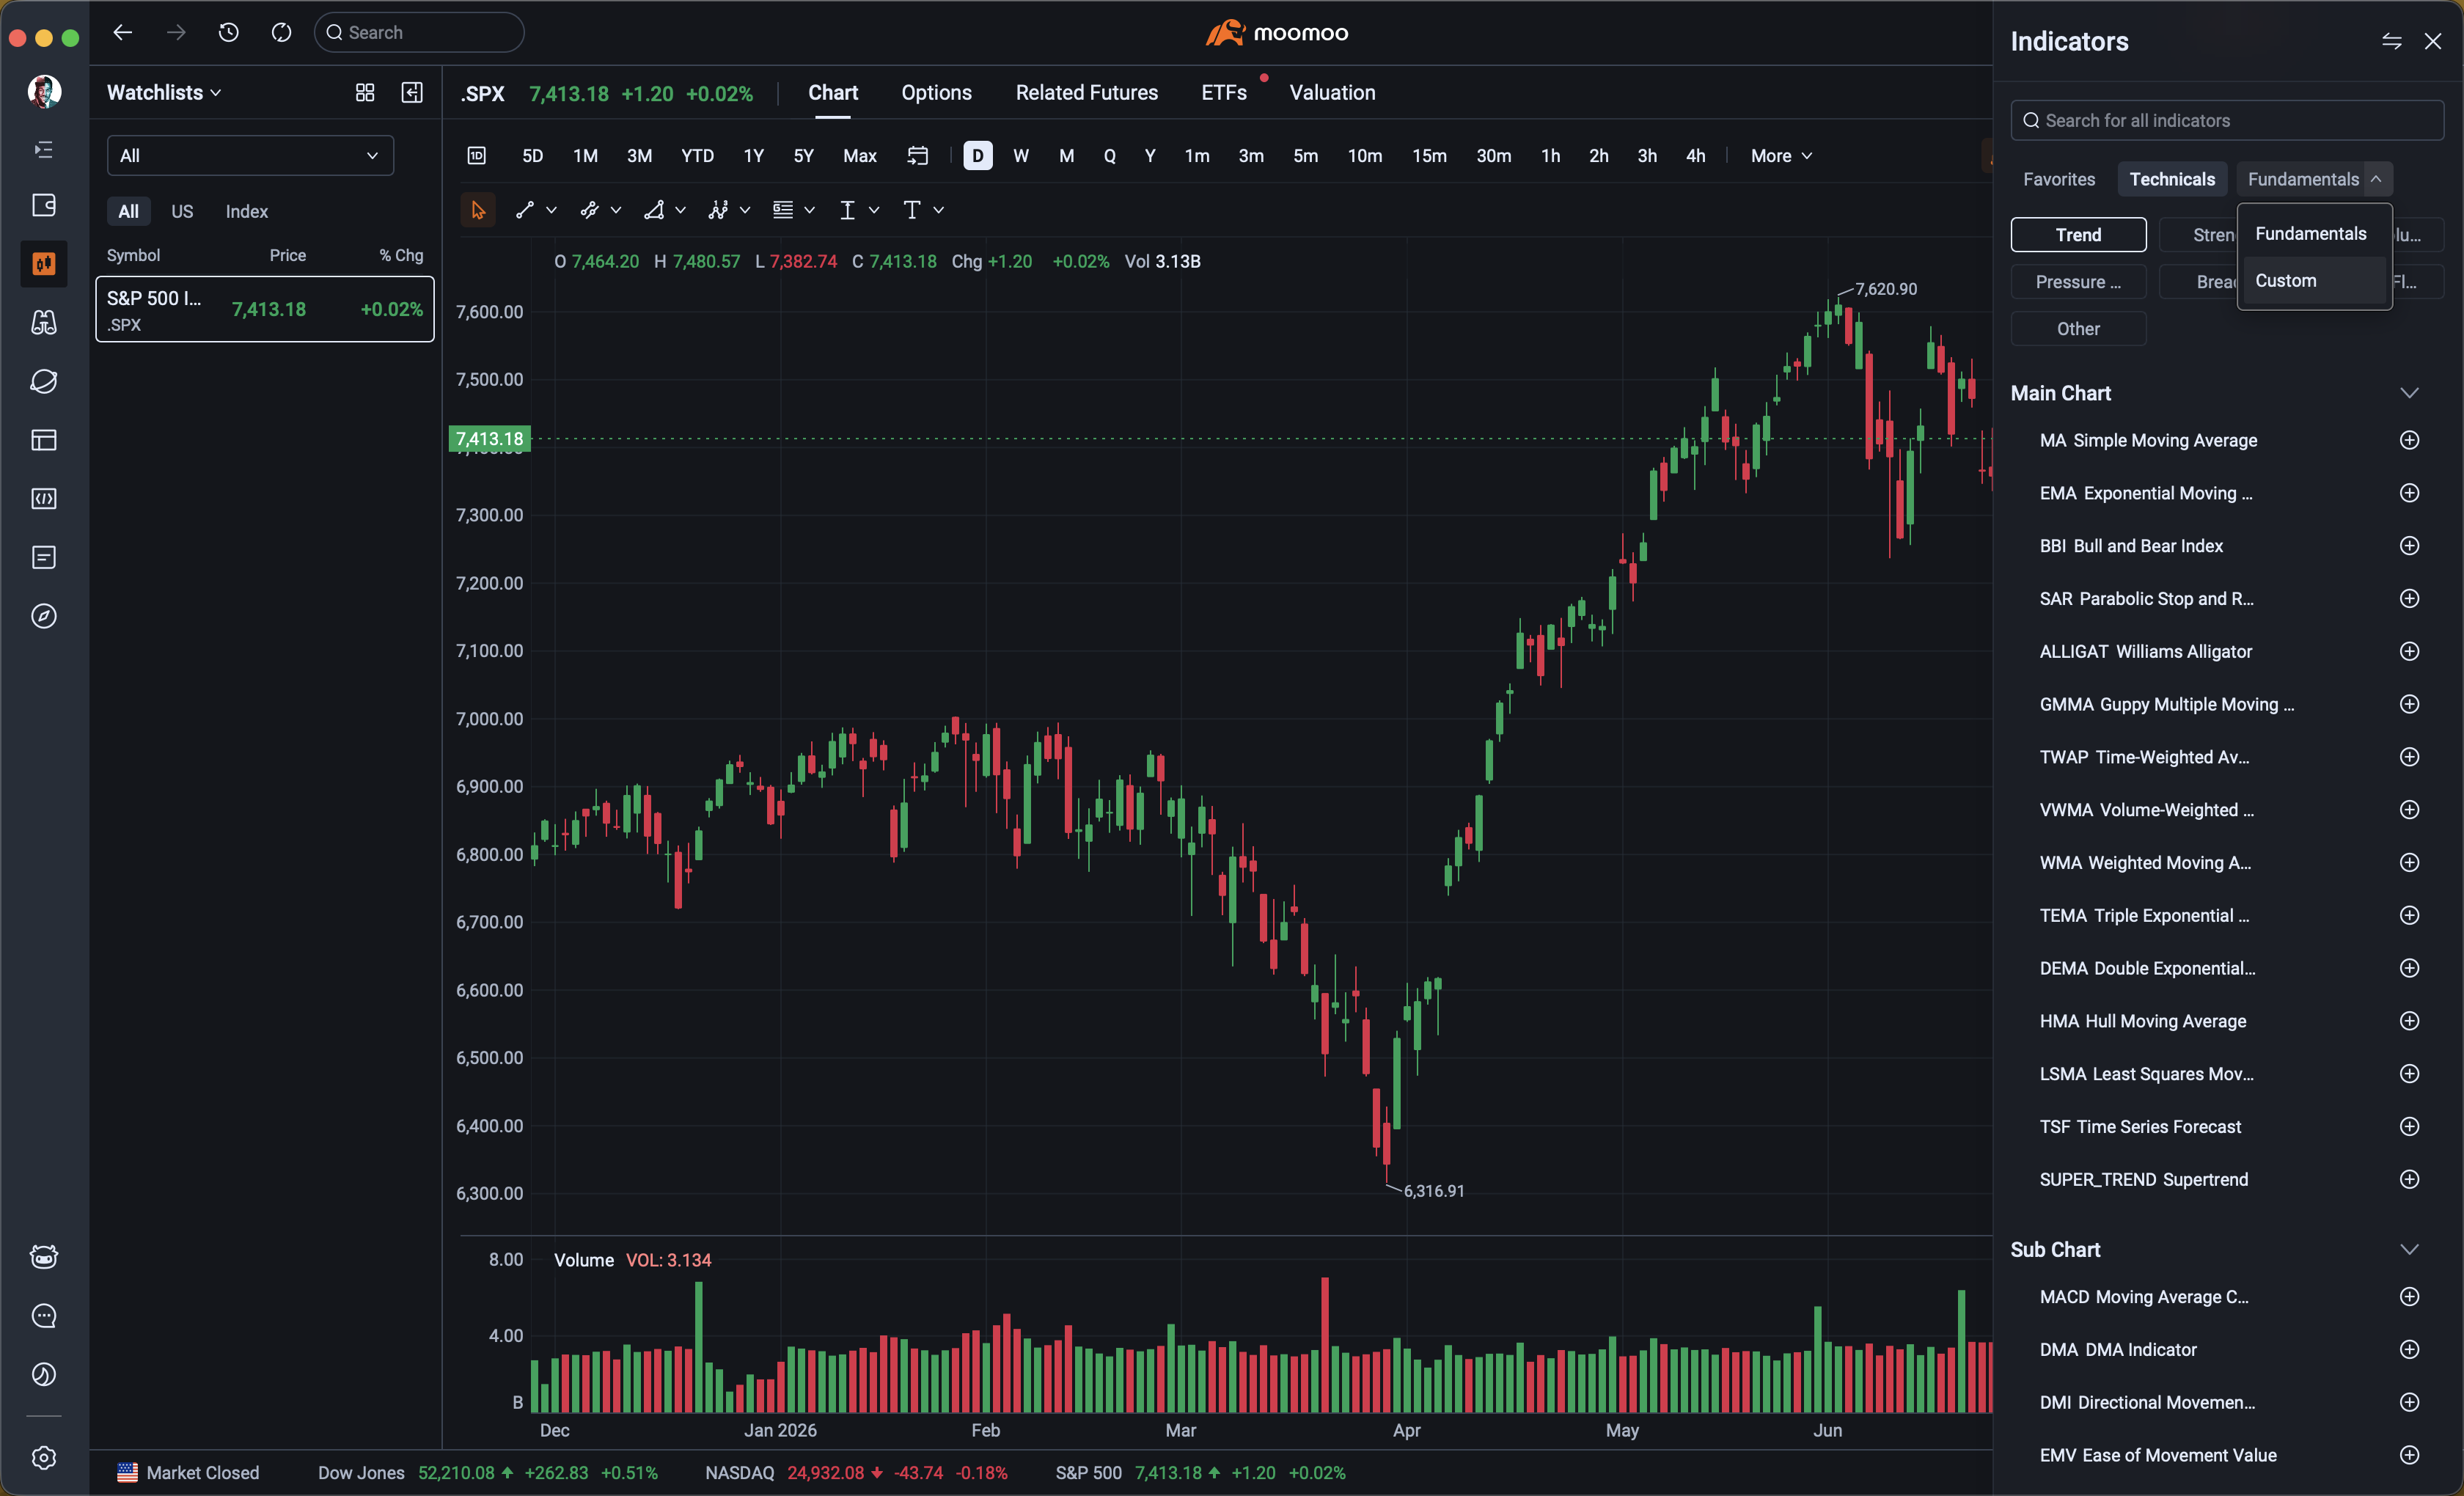Sort watchlist by % Chg column

coord(401,255)
